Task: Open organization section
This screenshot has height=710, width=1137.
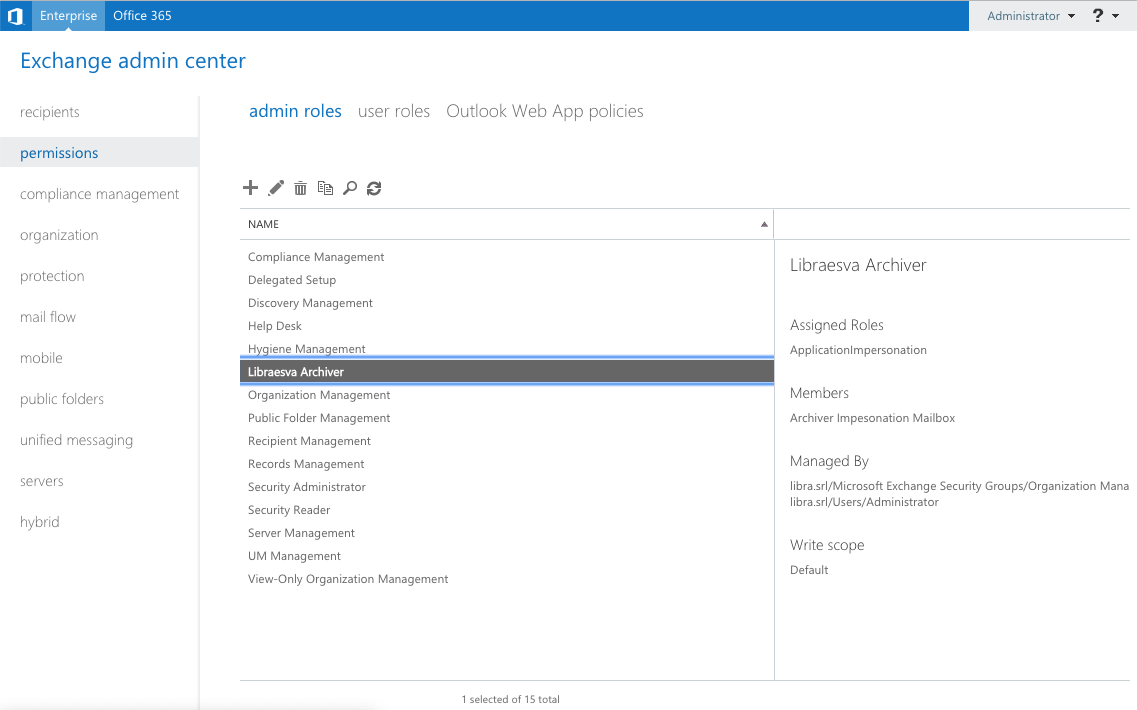Action: coord(59,235)
